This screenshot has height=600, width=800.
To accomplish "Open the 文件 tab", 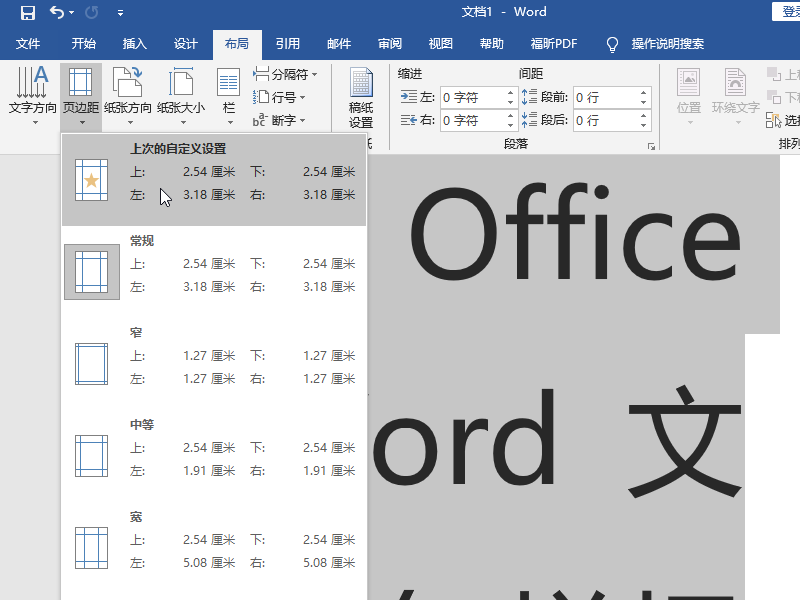I will [x=28, y=44].
